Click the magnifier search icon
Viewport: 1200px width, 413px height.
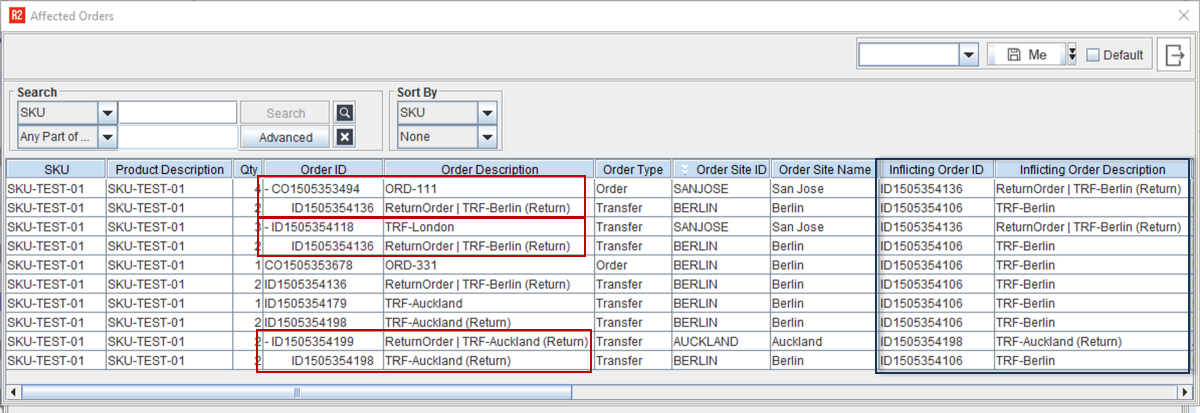344,113
